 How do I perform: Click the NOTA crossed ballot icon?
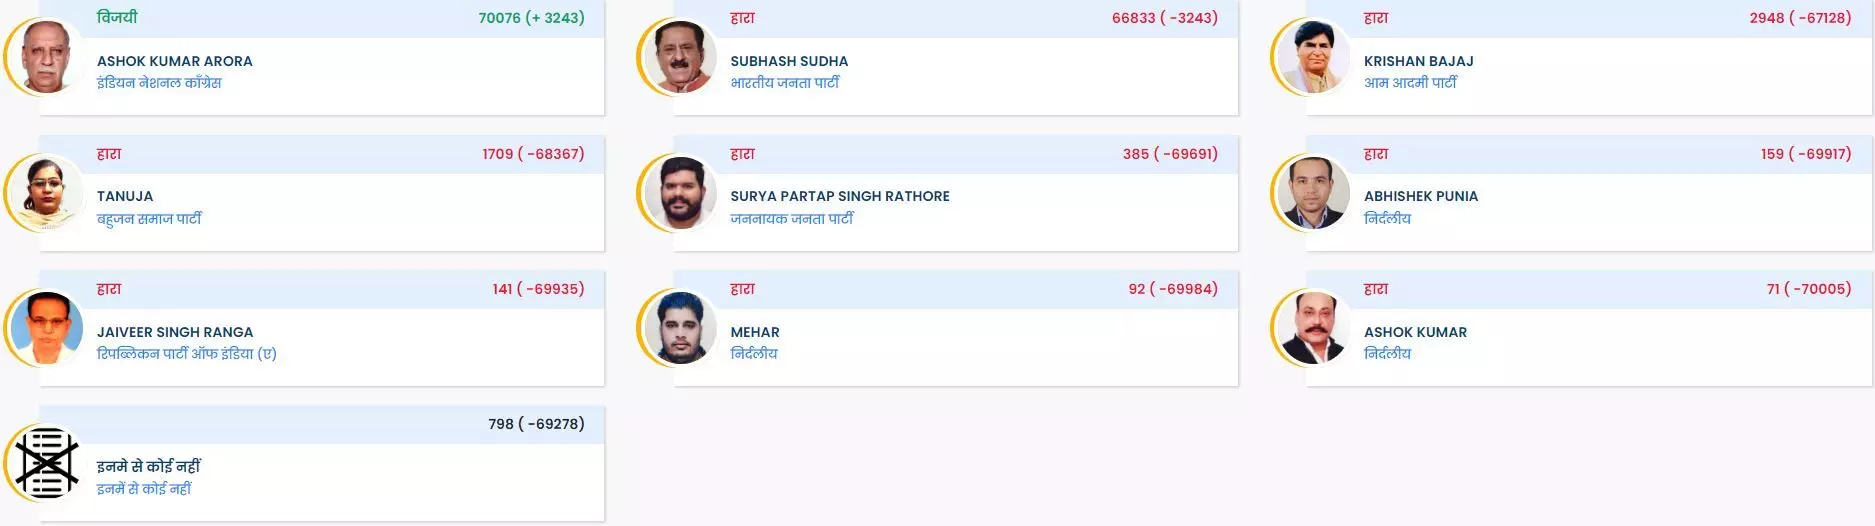tap(46, 463)
